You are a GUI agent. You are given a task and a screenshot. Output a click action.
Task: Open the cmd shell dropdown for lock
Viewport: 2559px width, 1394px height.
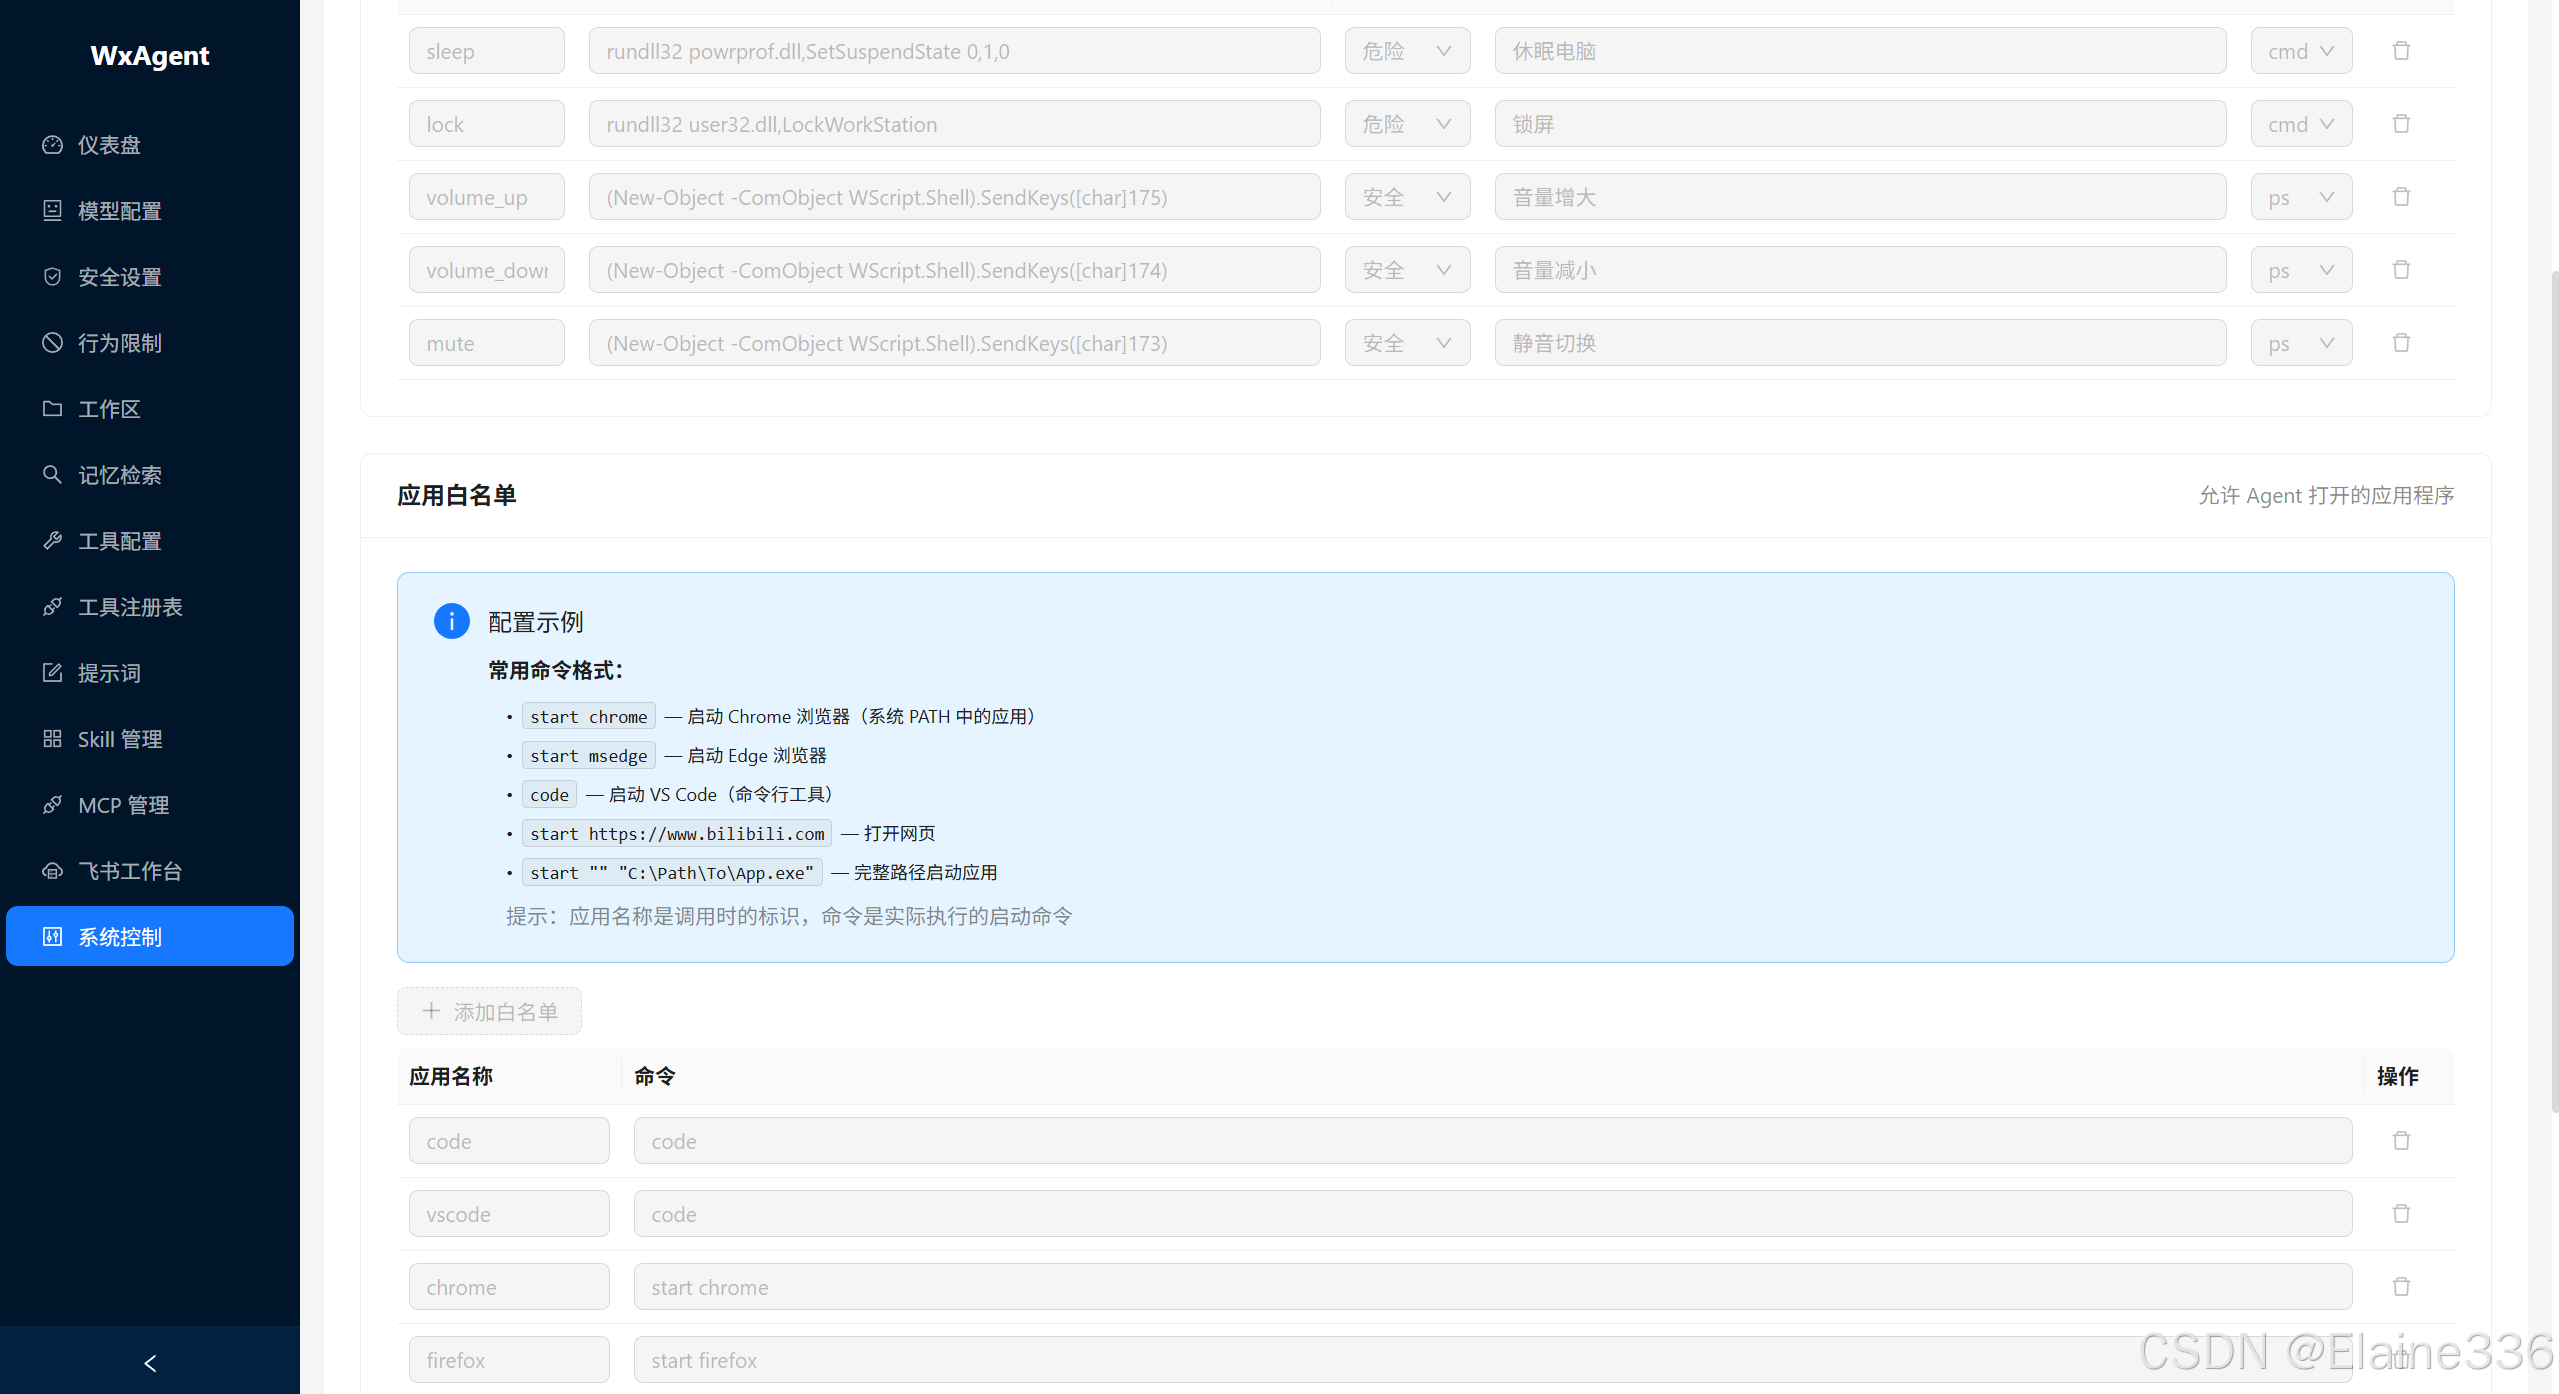pyautogui.click(x=2301, y=124)
